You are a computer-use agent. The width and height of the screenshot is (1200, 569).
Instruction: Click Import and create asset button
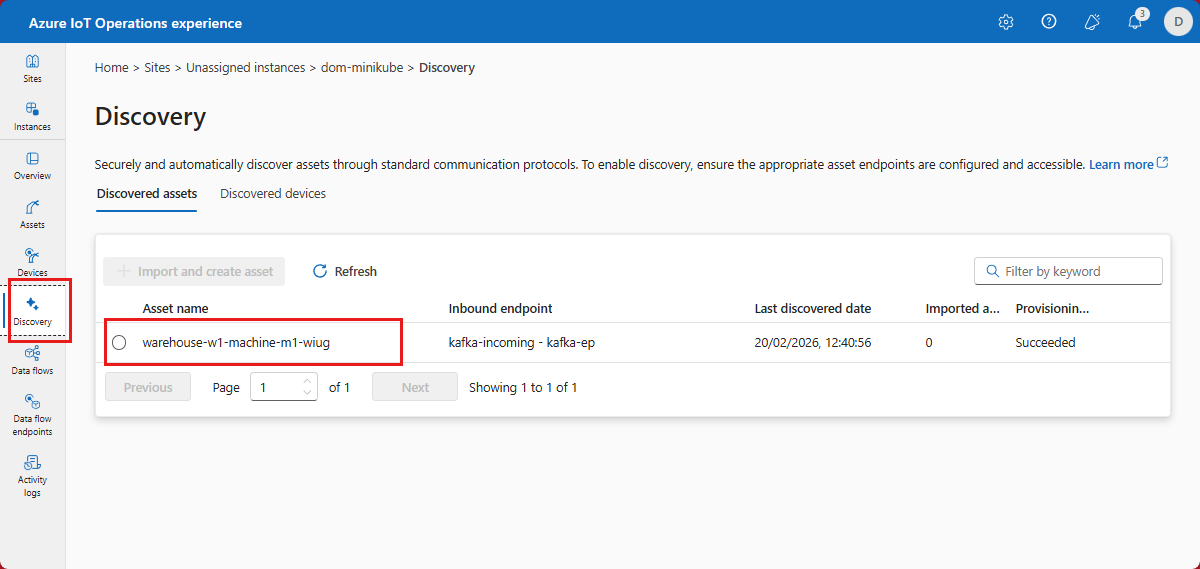pyautogui.click(x=195, y=271)
